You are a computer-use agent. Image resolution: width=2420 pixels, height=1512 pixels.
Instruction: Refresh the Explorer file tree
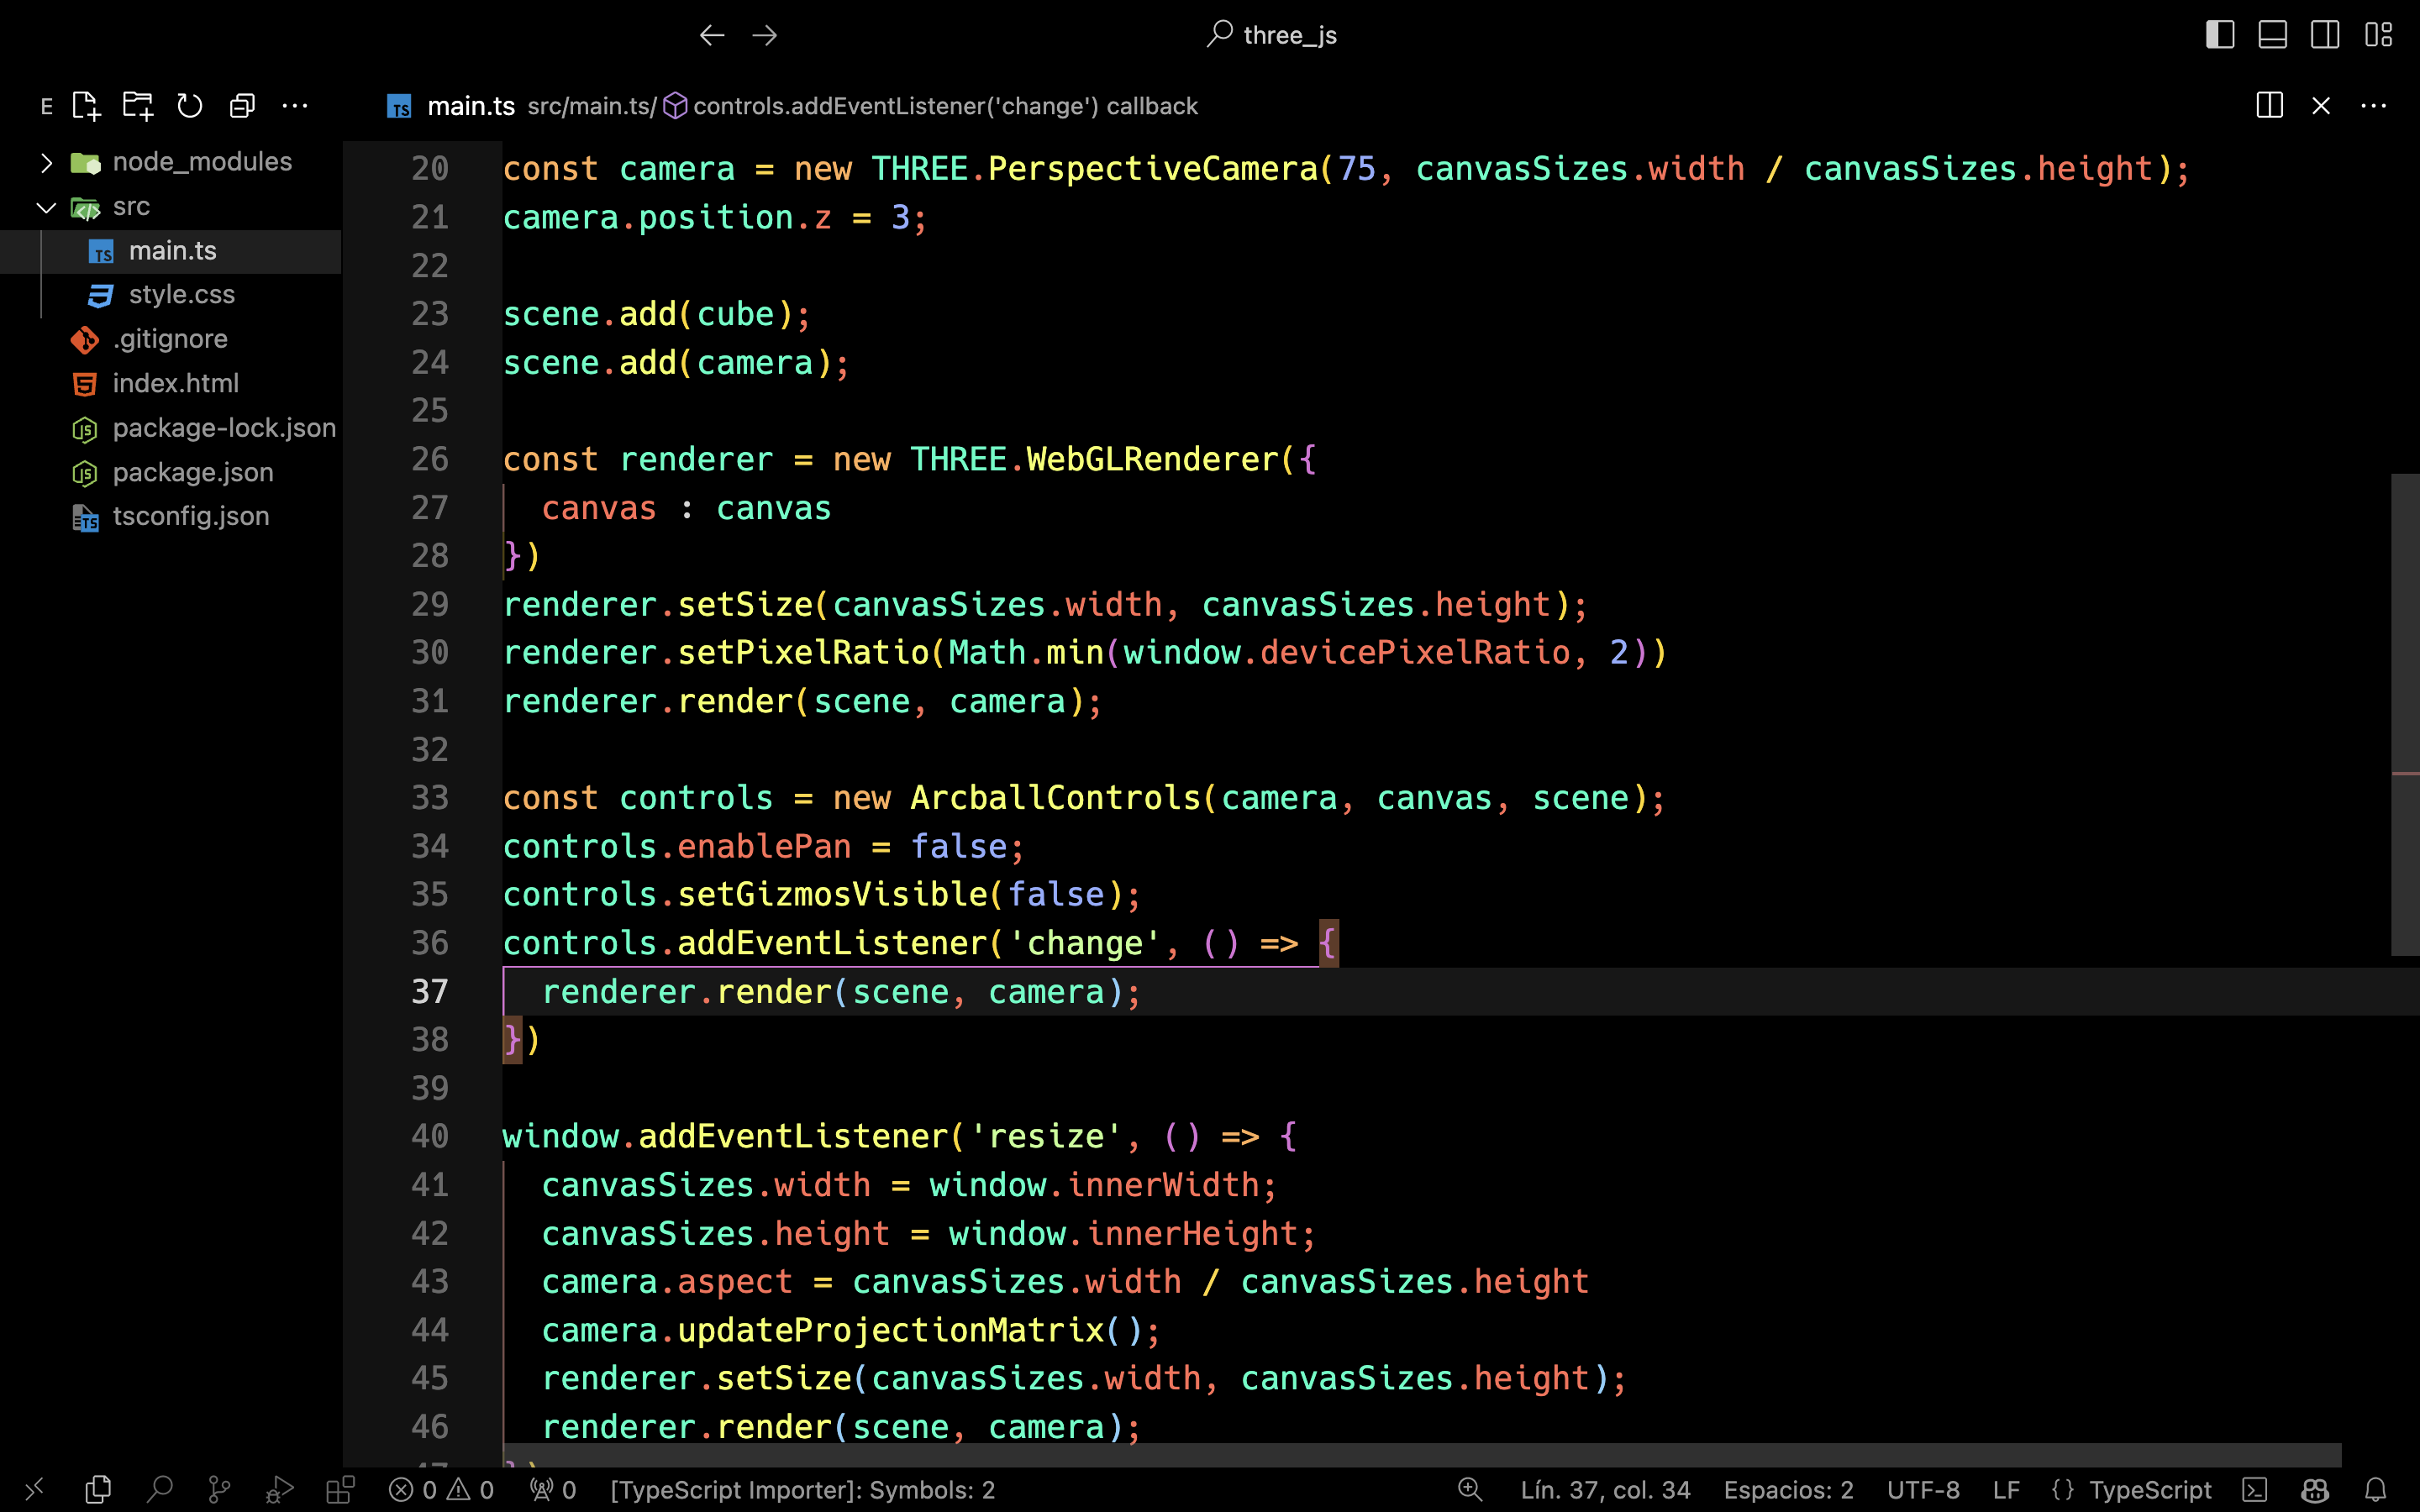coord(190,106)
